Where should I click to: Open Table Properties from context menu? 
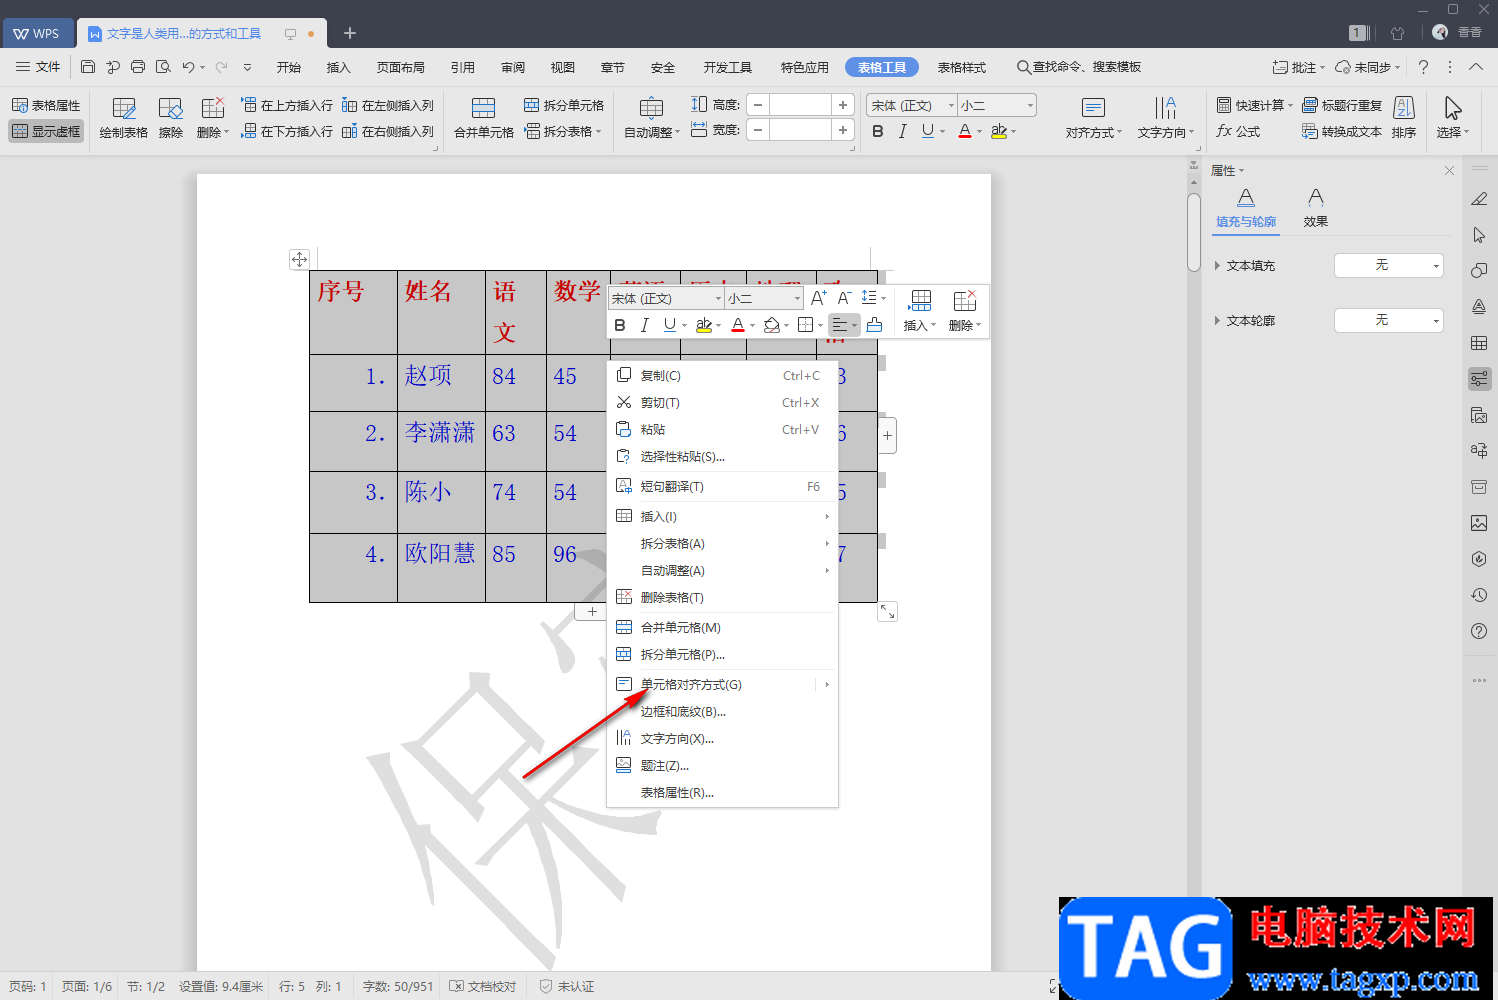(722, 792)
